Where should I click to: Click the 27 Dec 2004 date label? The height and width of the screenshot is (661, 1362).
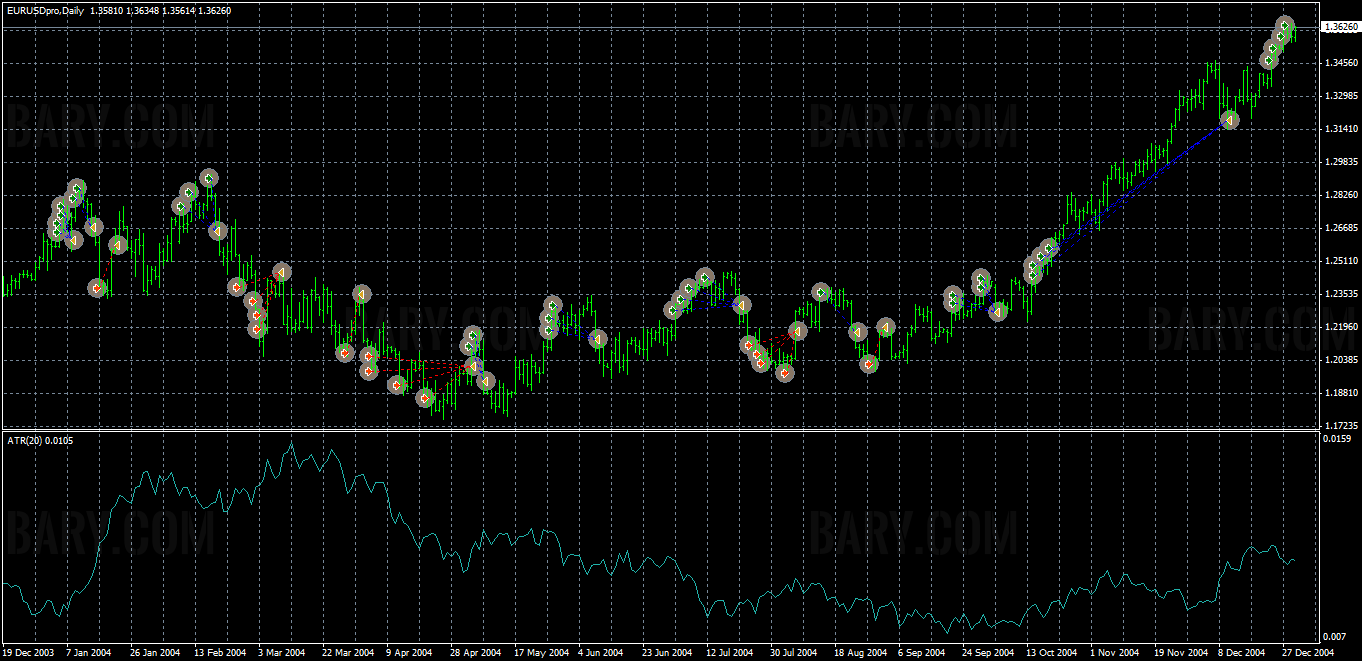click(x=1307, y=652)
